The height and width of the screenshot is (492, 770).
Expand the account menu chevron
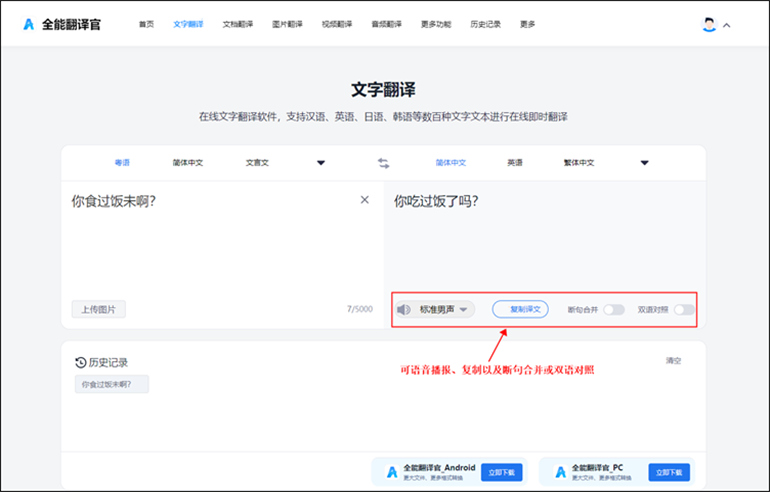click(727, 25)
